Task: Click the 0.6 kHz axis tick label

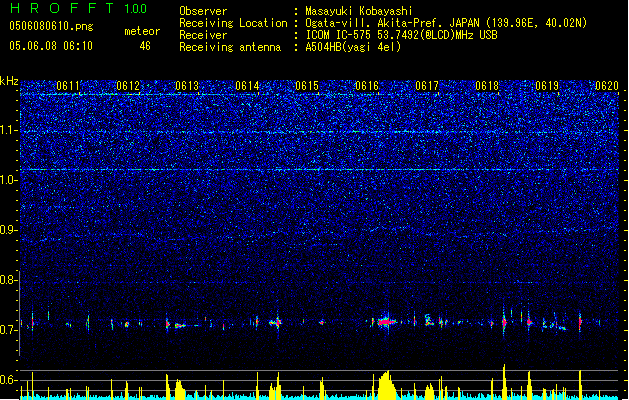Action: 8,380
